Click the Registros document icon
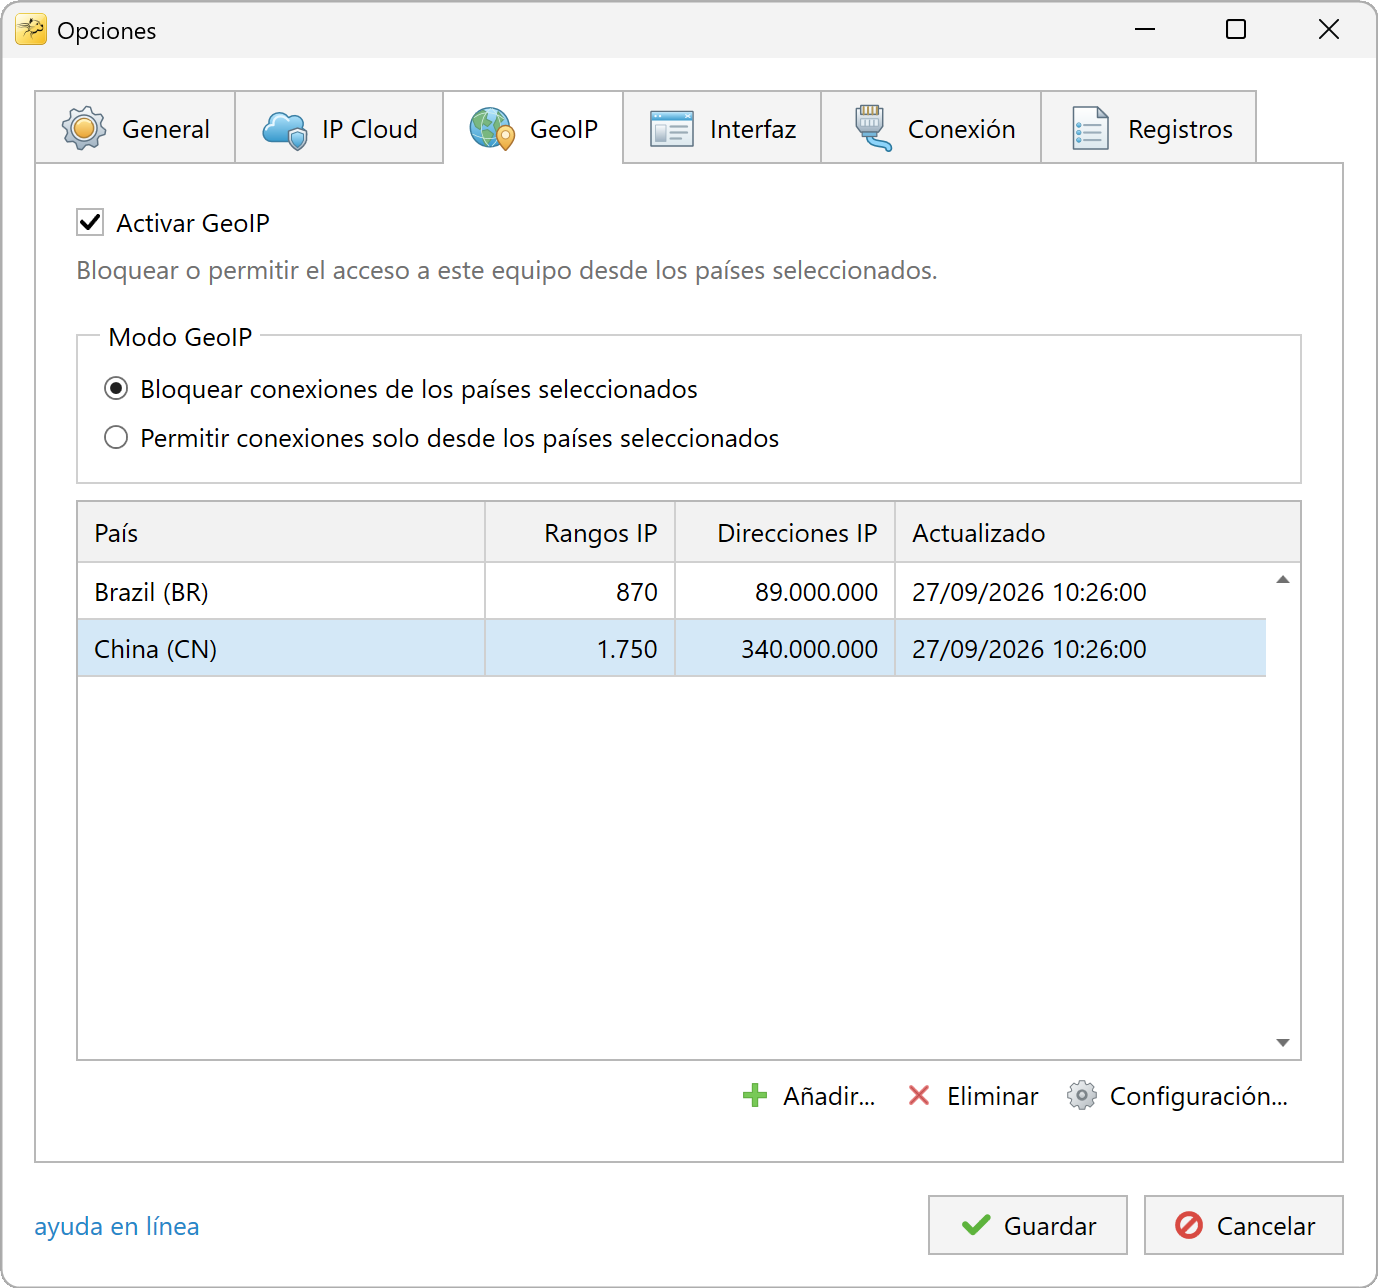 1091,129
